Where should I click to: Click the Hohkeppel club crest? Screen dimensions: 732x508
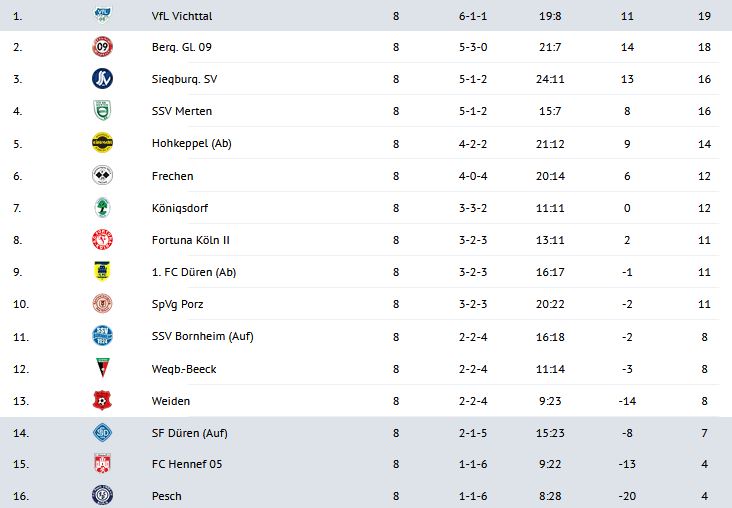pos(102,143)
